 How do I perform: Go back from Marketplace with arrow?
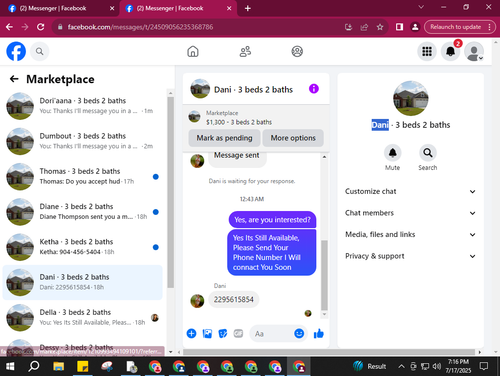click(x=14, y=79)
